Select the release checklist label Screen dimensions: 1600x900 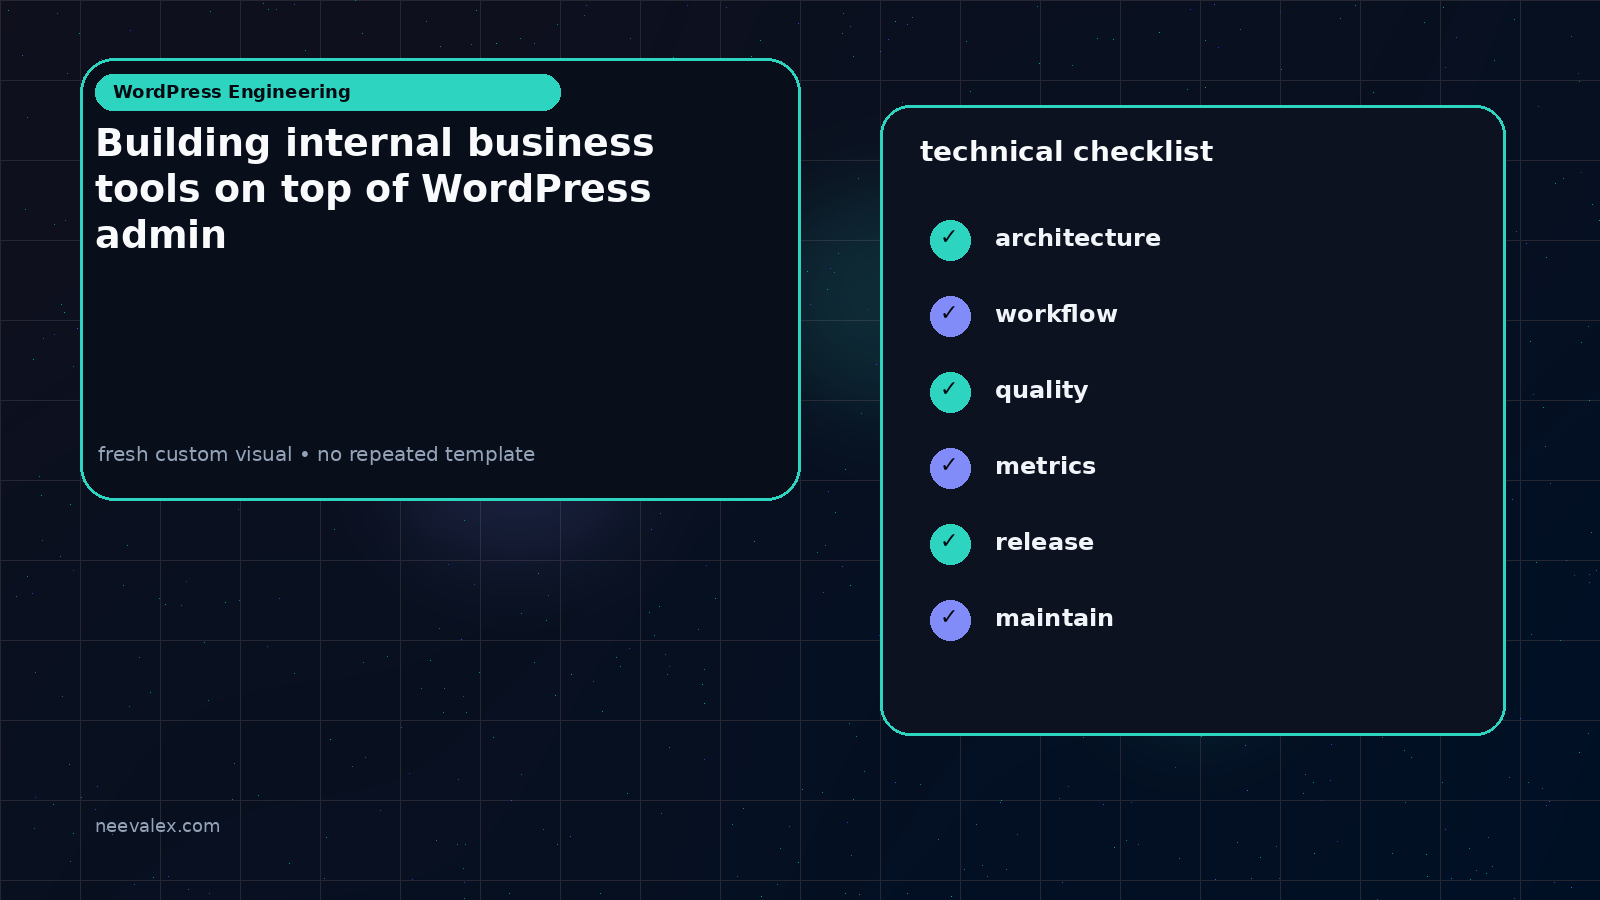(x=1044, y=542)
